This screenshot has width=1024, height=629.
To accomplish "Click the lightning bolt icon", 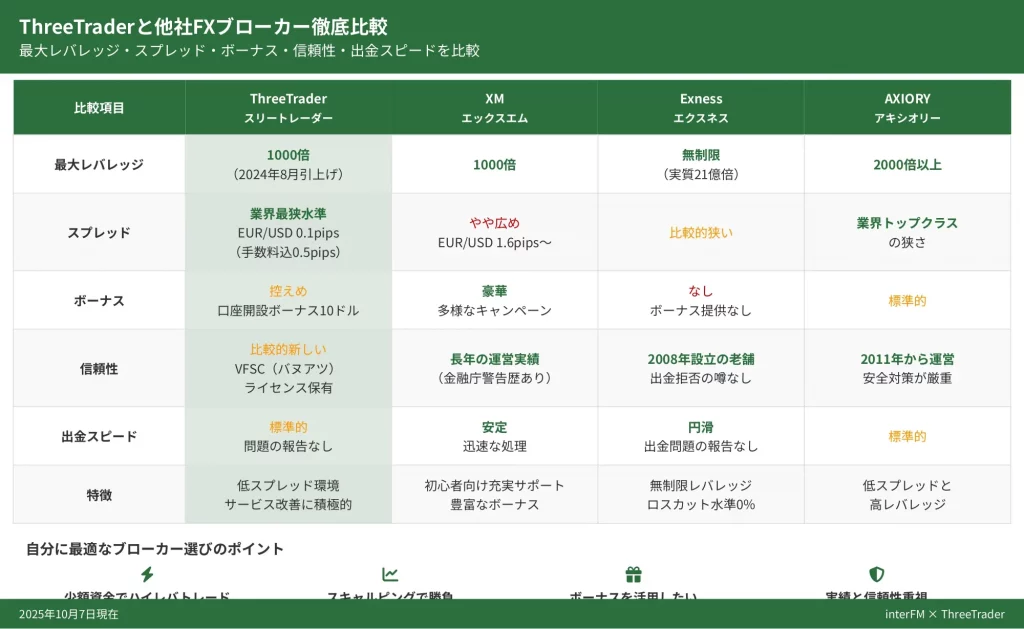I will [x=147, y=574].
